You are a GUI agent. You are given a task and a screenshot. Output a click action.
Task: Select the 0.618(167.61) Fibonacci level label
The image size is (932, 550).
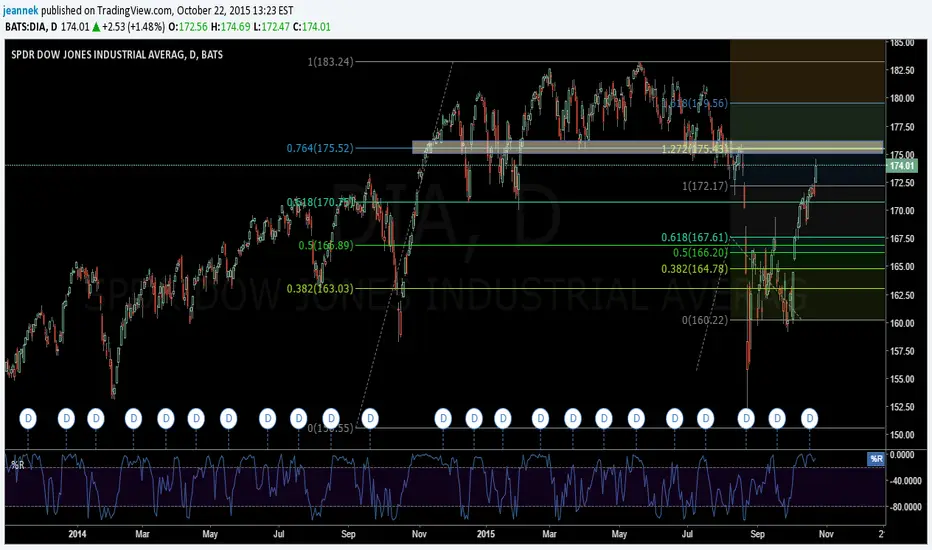[x=694, y=237]
